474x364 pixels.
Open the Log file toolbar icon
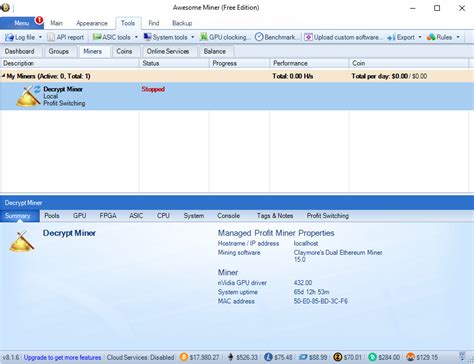9,37
